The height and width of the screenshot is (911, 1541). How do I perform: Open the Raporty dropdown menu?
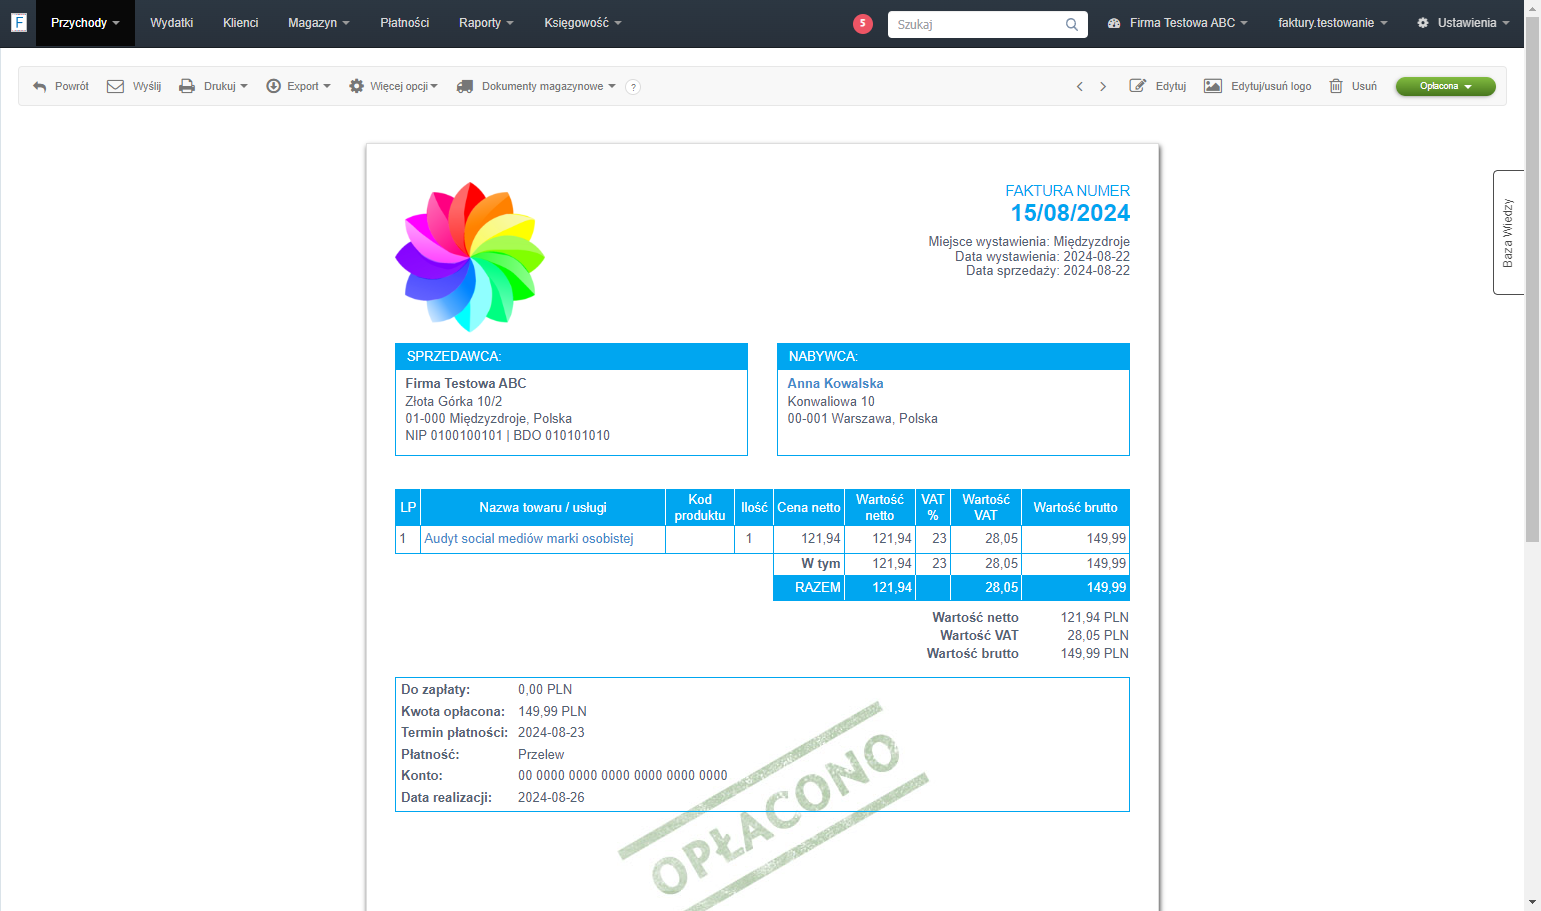(x=486, y=23)
